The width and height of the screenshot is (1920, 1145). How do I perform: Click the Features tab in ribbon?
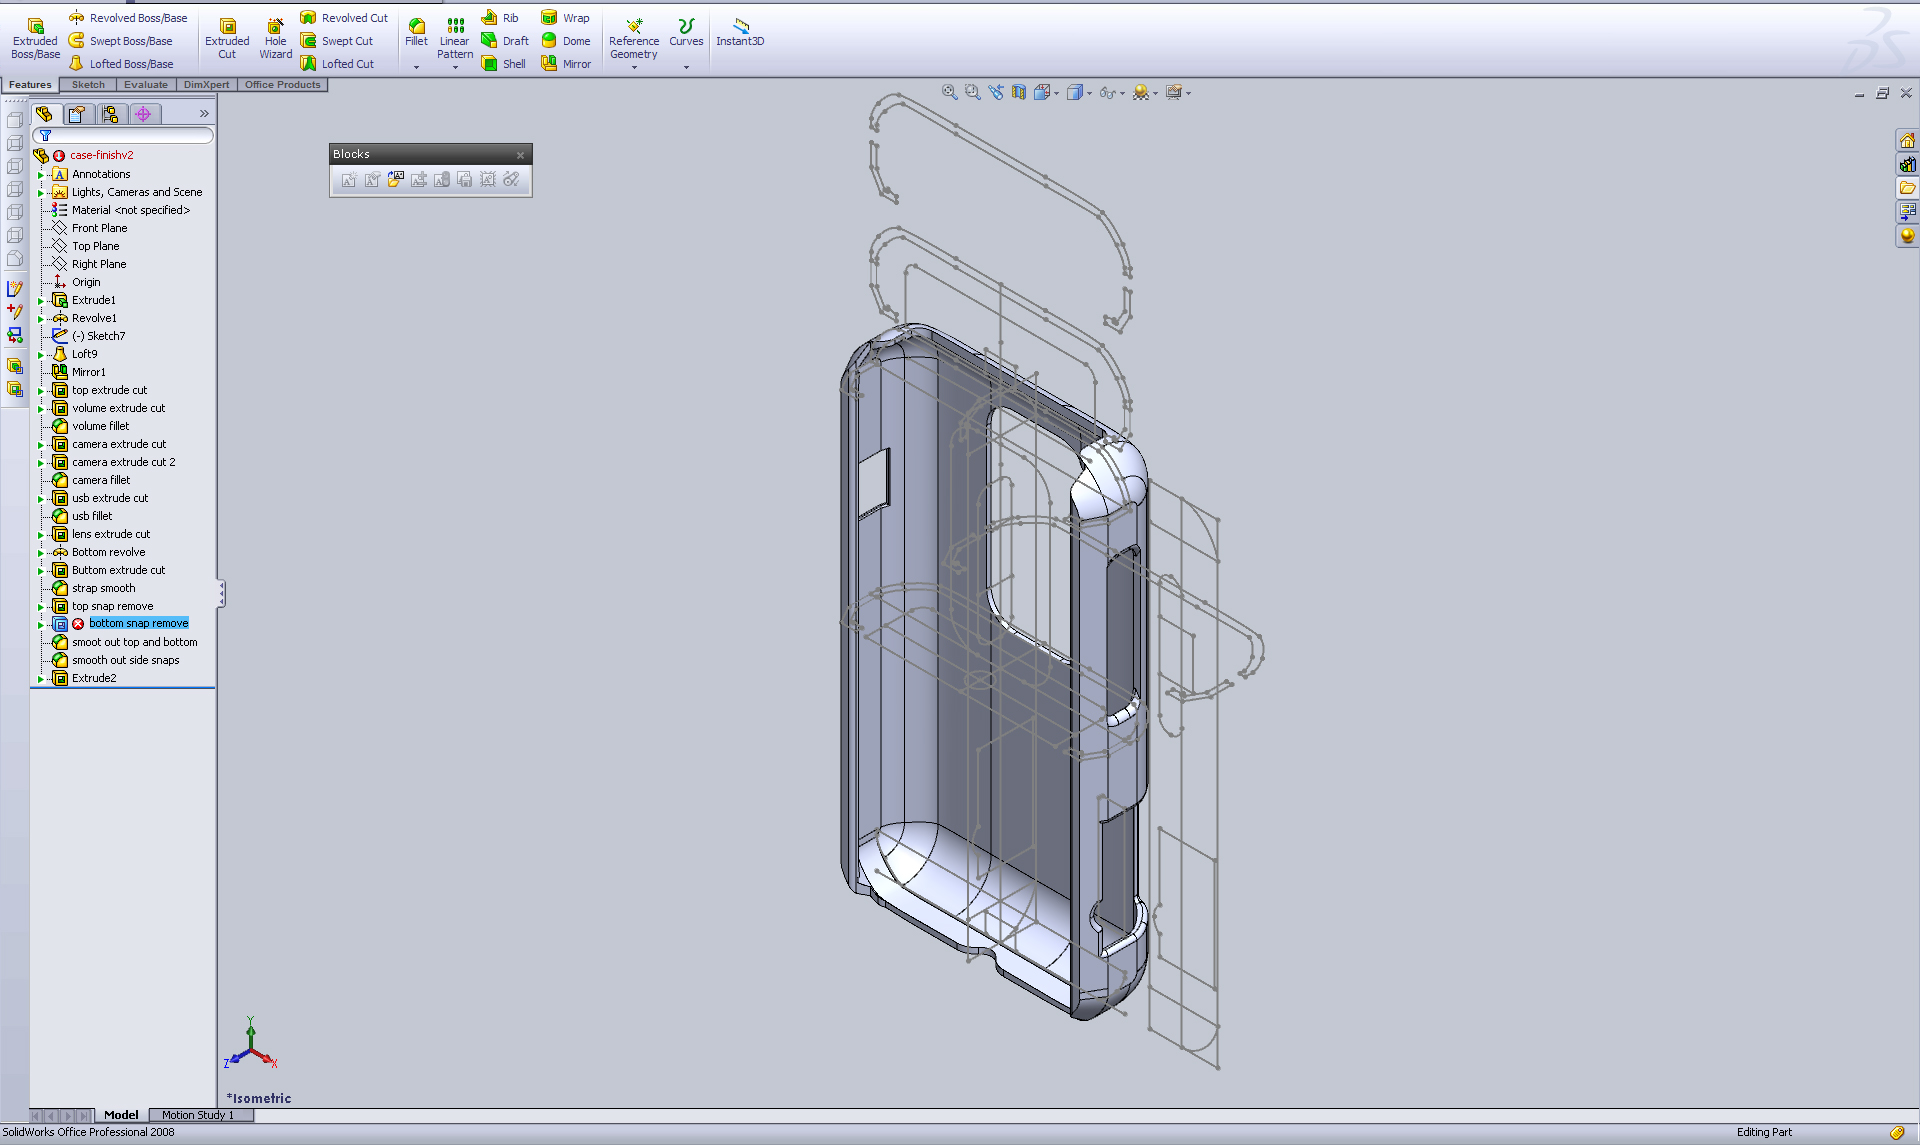click(30, 85)
